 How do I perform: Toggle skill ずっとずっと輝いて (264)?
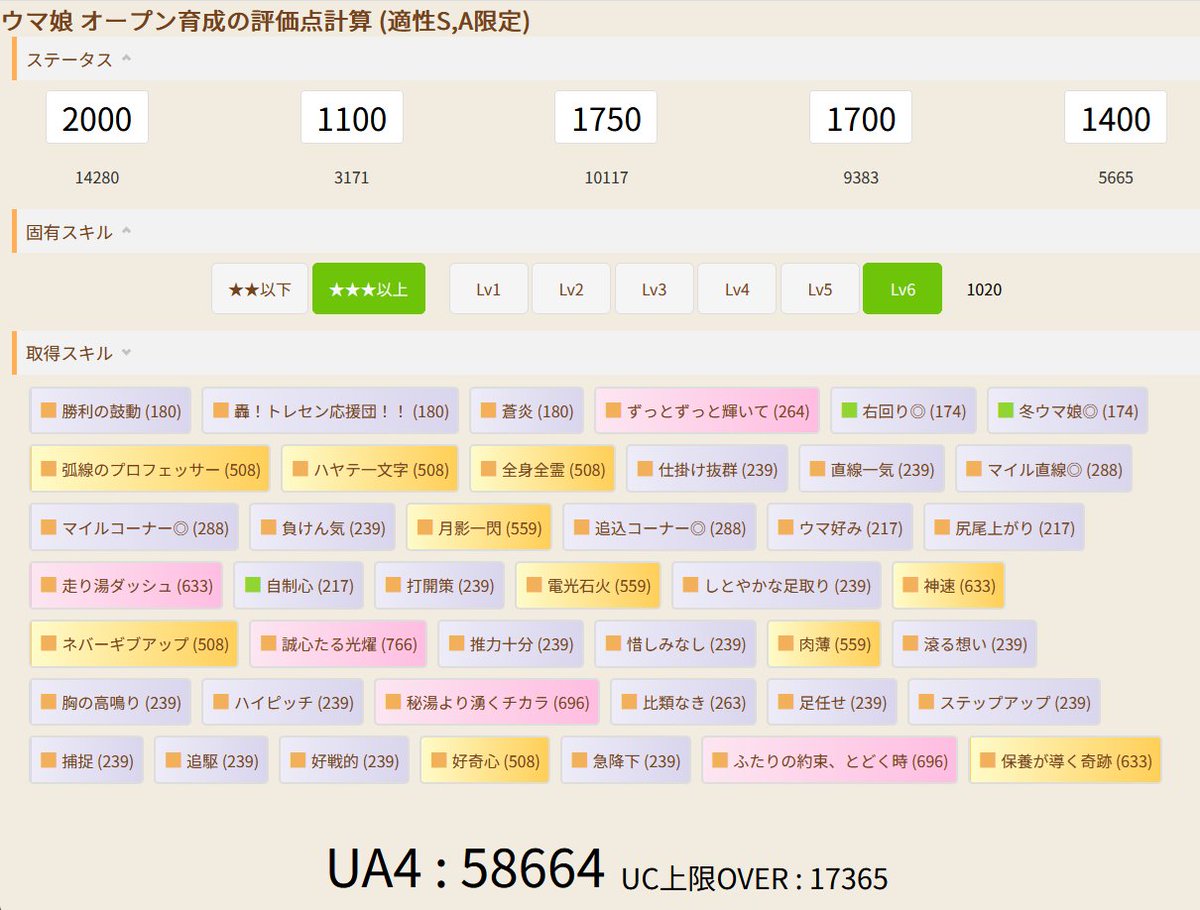707,411
